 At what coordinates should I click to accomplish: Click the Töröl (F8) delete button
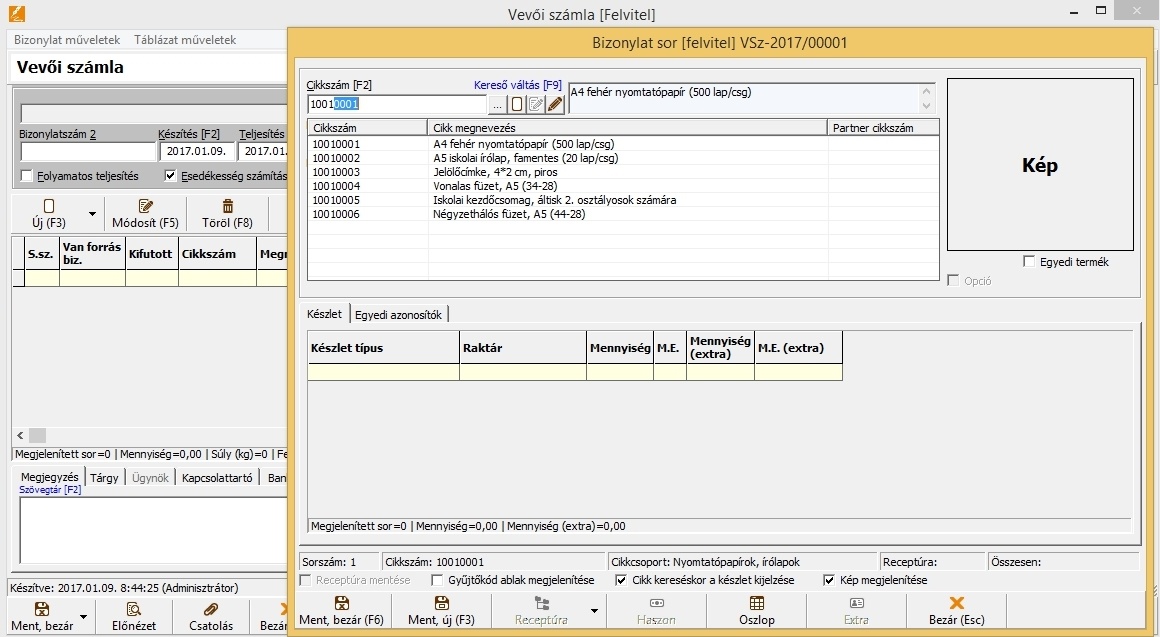tap(227, 214)
